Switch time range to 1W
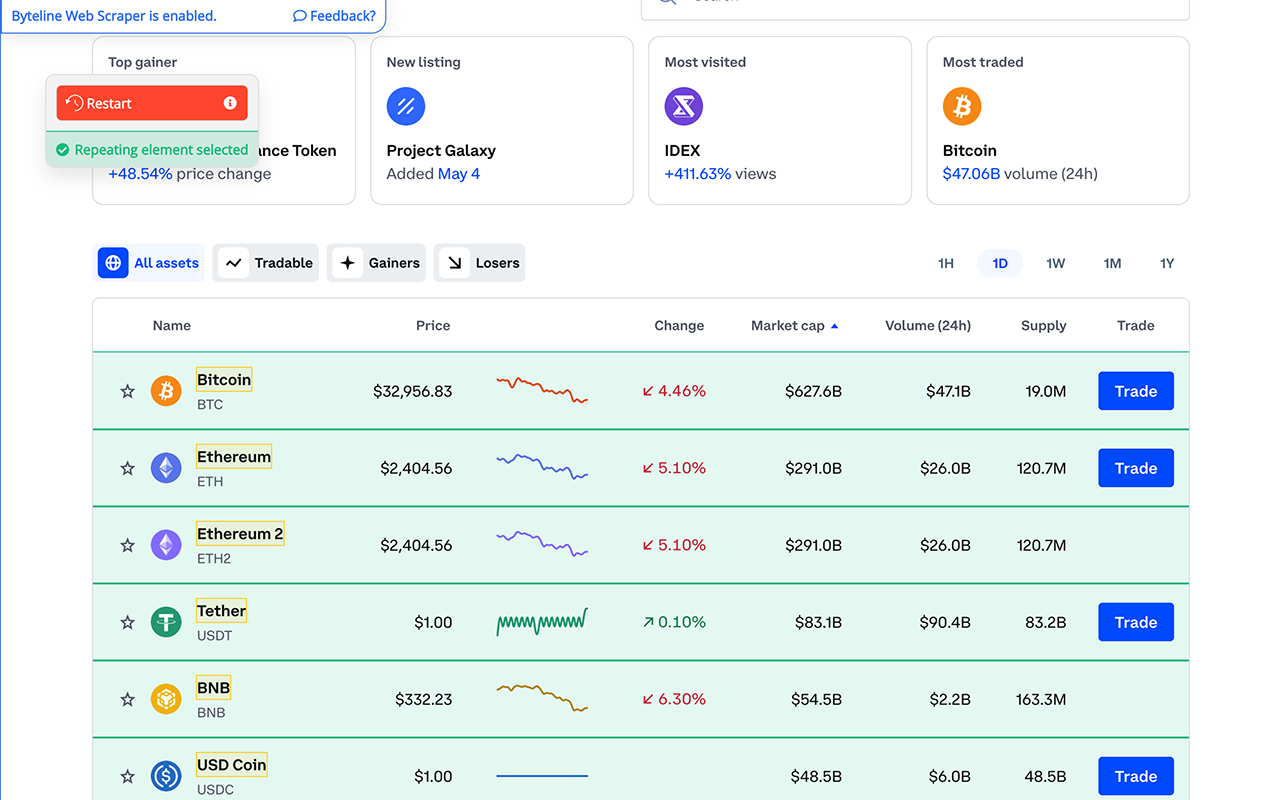Image resolution: width=1280 pixels, height=800 pixels. [x=1056, y=263]
